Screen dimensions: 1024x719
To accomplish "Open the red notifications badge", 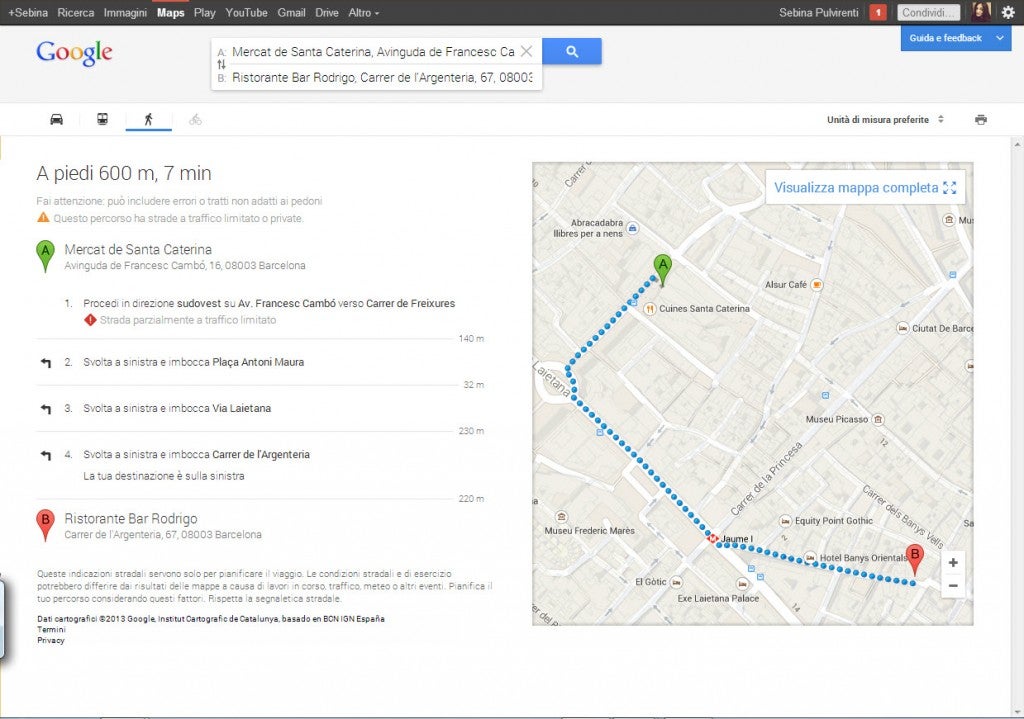I will point(878,12).
